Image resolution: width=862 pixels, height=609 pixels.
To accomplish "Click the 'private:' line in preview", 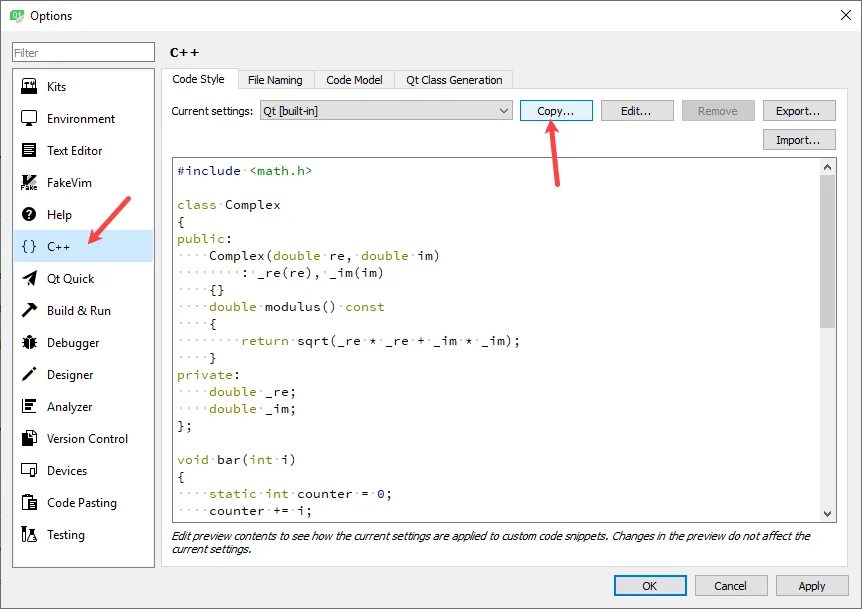I will (x=208, y=375).
